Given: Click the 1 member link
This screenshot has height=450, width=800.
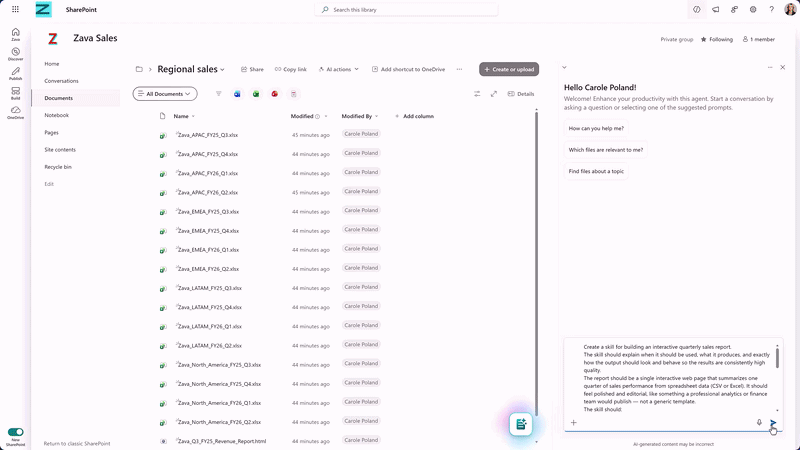Looking at the screenshot, I should [x=758, y=39].
